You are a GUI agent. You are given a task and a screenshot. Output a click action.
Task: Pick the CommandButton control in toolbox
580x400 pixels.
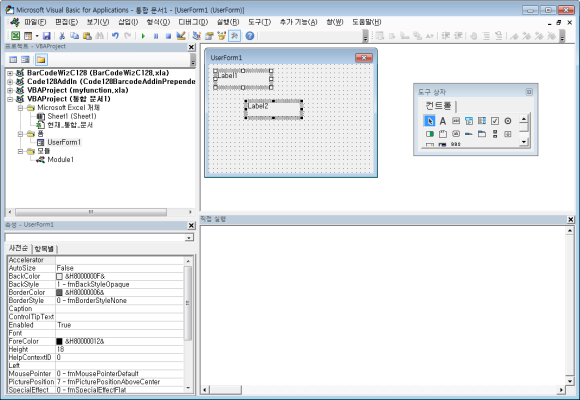(x=456, y=134)
